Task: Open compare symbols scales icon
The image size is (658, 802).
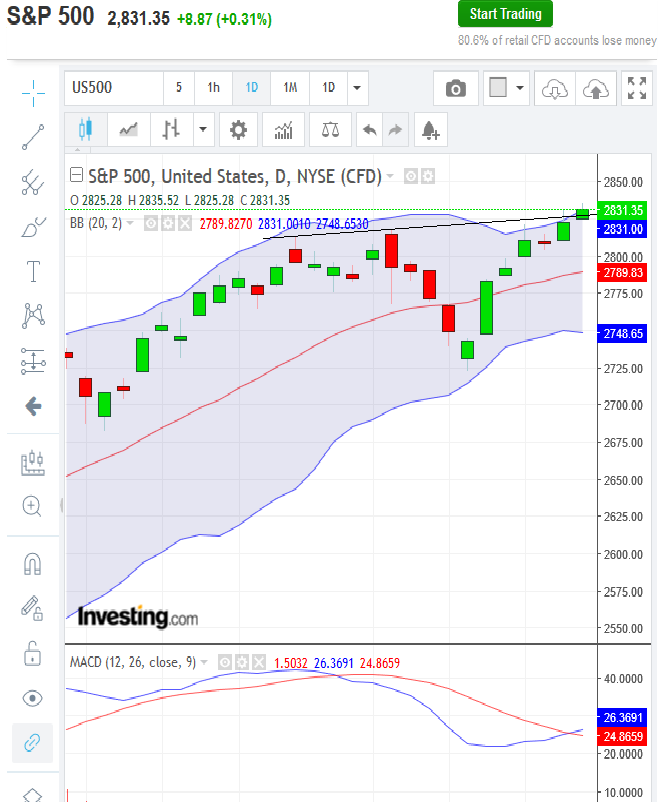Action: tap(330, 129)
